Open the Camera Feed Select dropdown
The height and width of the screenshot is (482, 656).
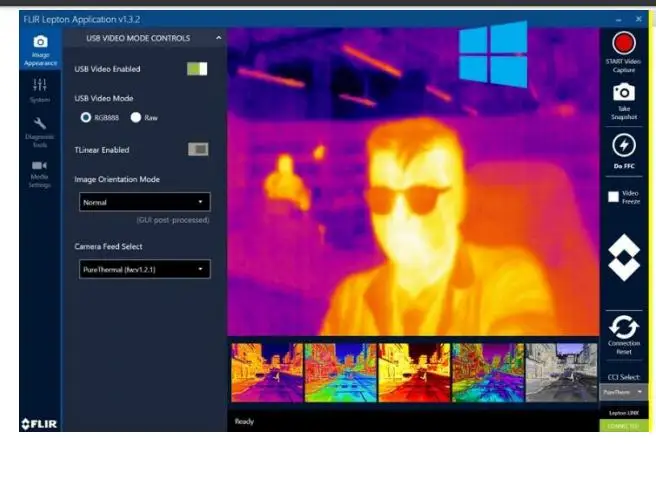[145, 269]
